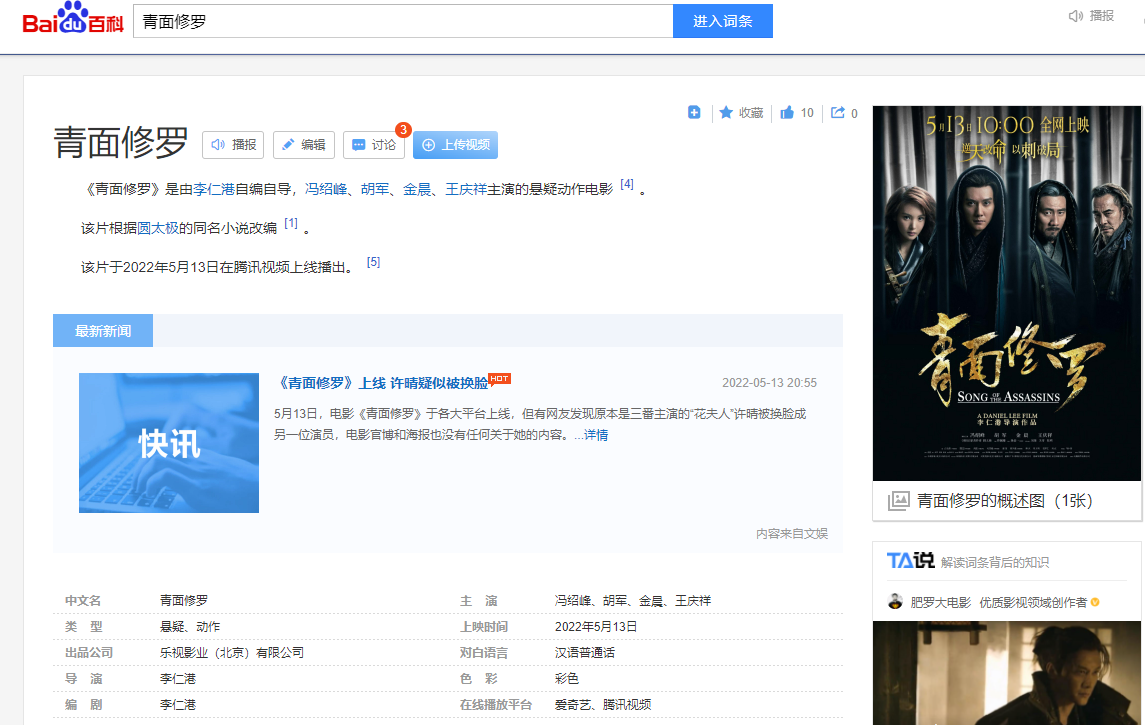Click the 2022年5月13日 release date value
This screenshot has height=725, width=1145.
(596, 626)
